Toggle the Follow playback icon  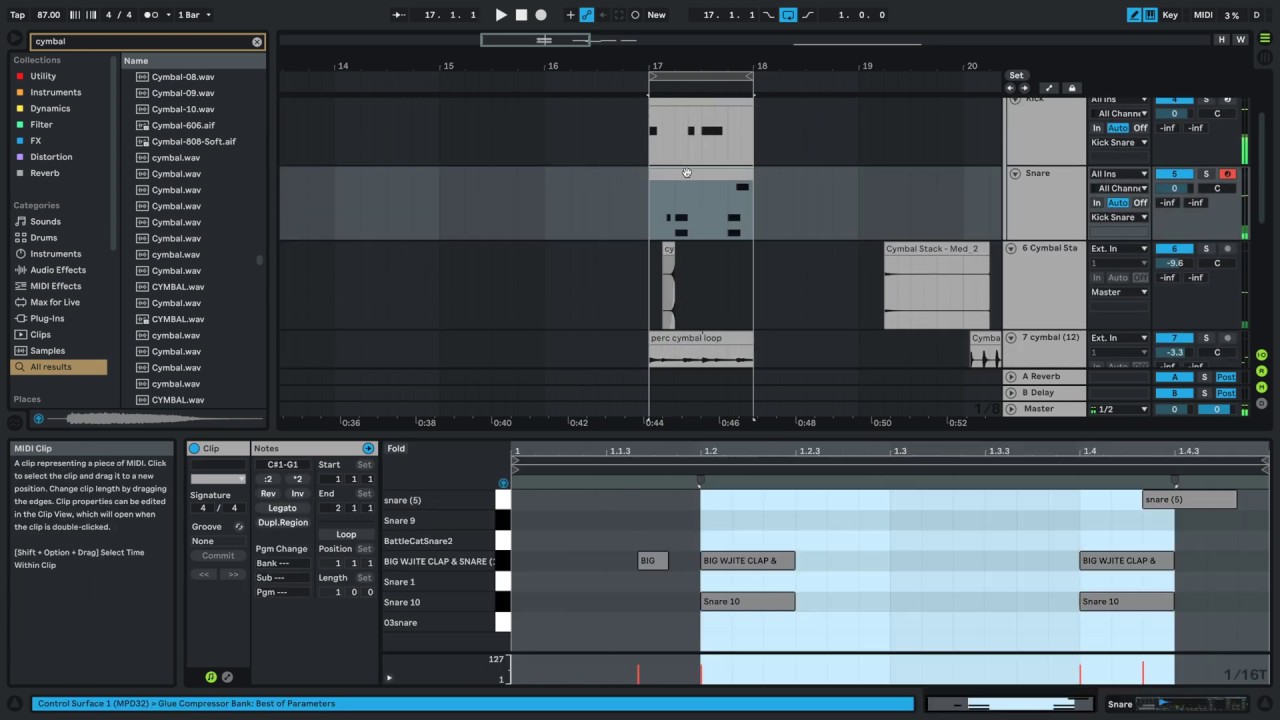[399, 15]
